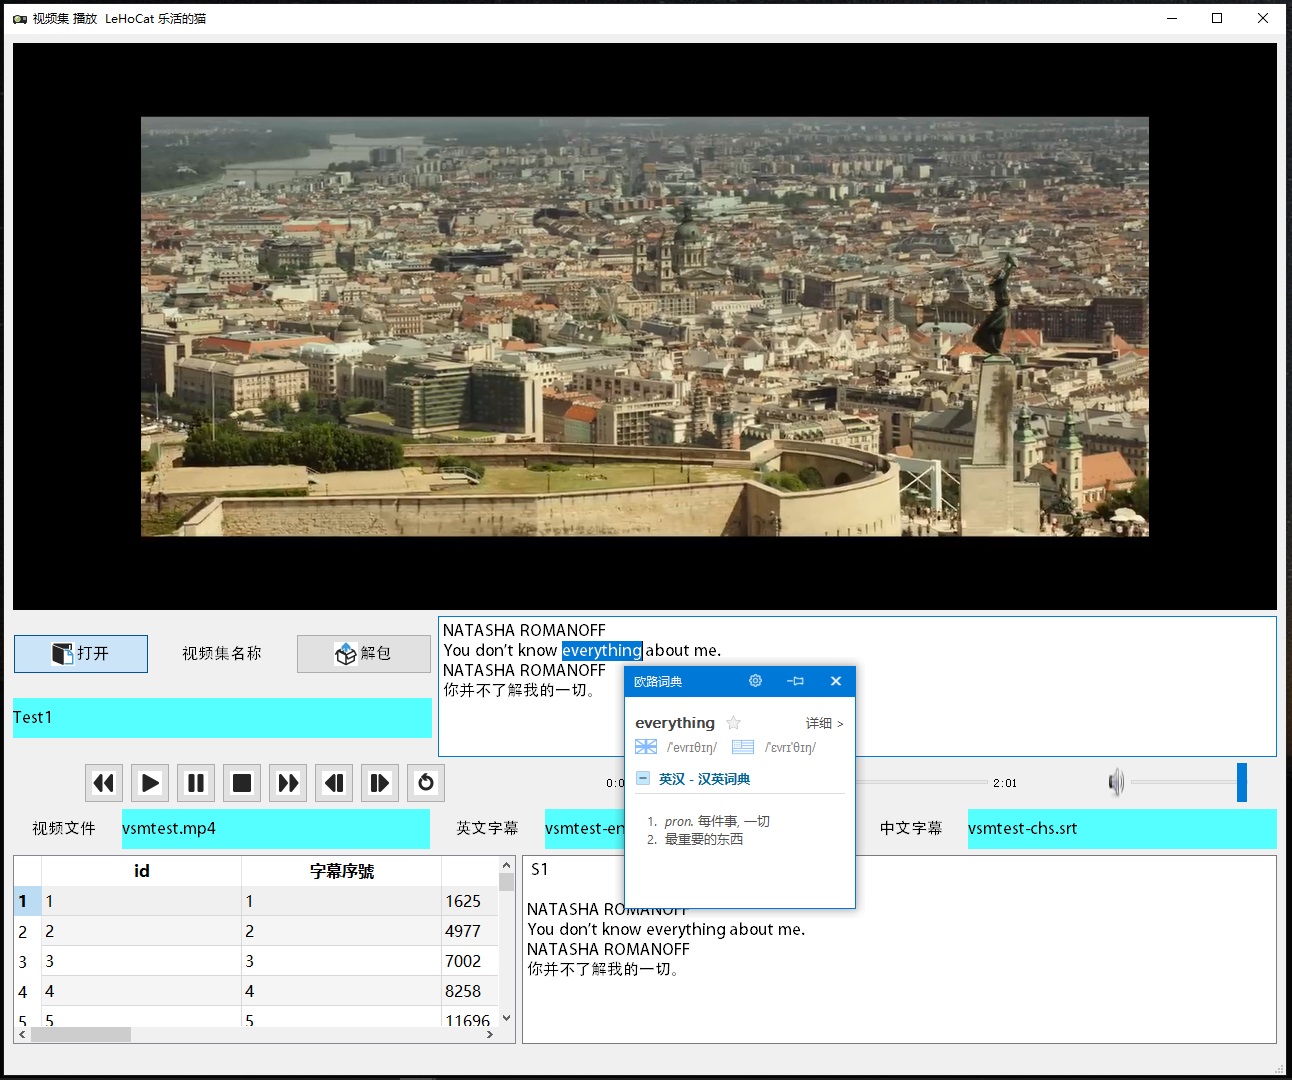Pin the 欧路词典 dictionary popup
The height and width of the screenshot is (1080, 1292).
(x=795, y=681)
